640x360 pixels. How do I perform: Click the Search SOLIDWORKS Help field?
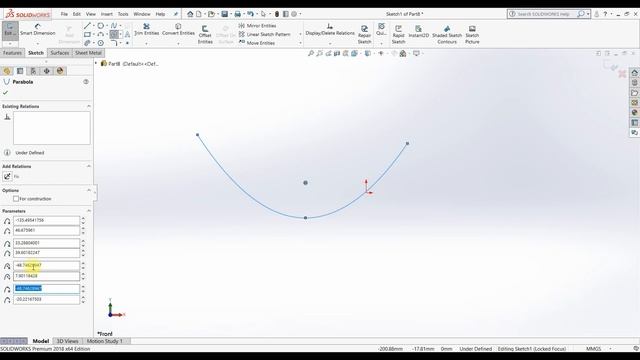pos(543,14)
